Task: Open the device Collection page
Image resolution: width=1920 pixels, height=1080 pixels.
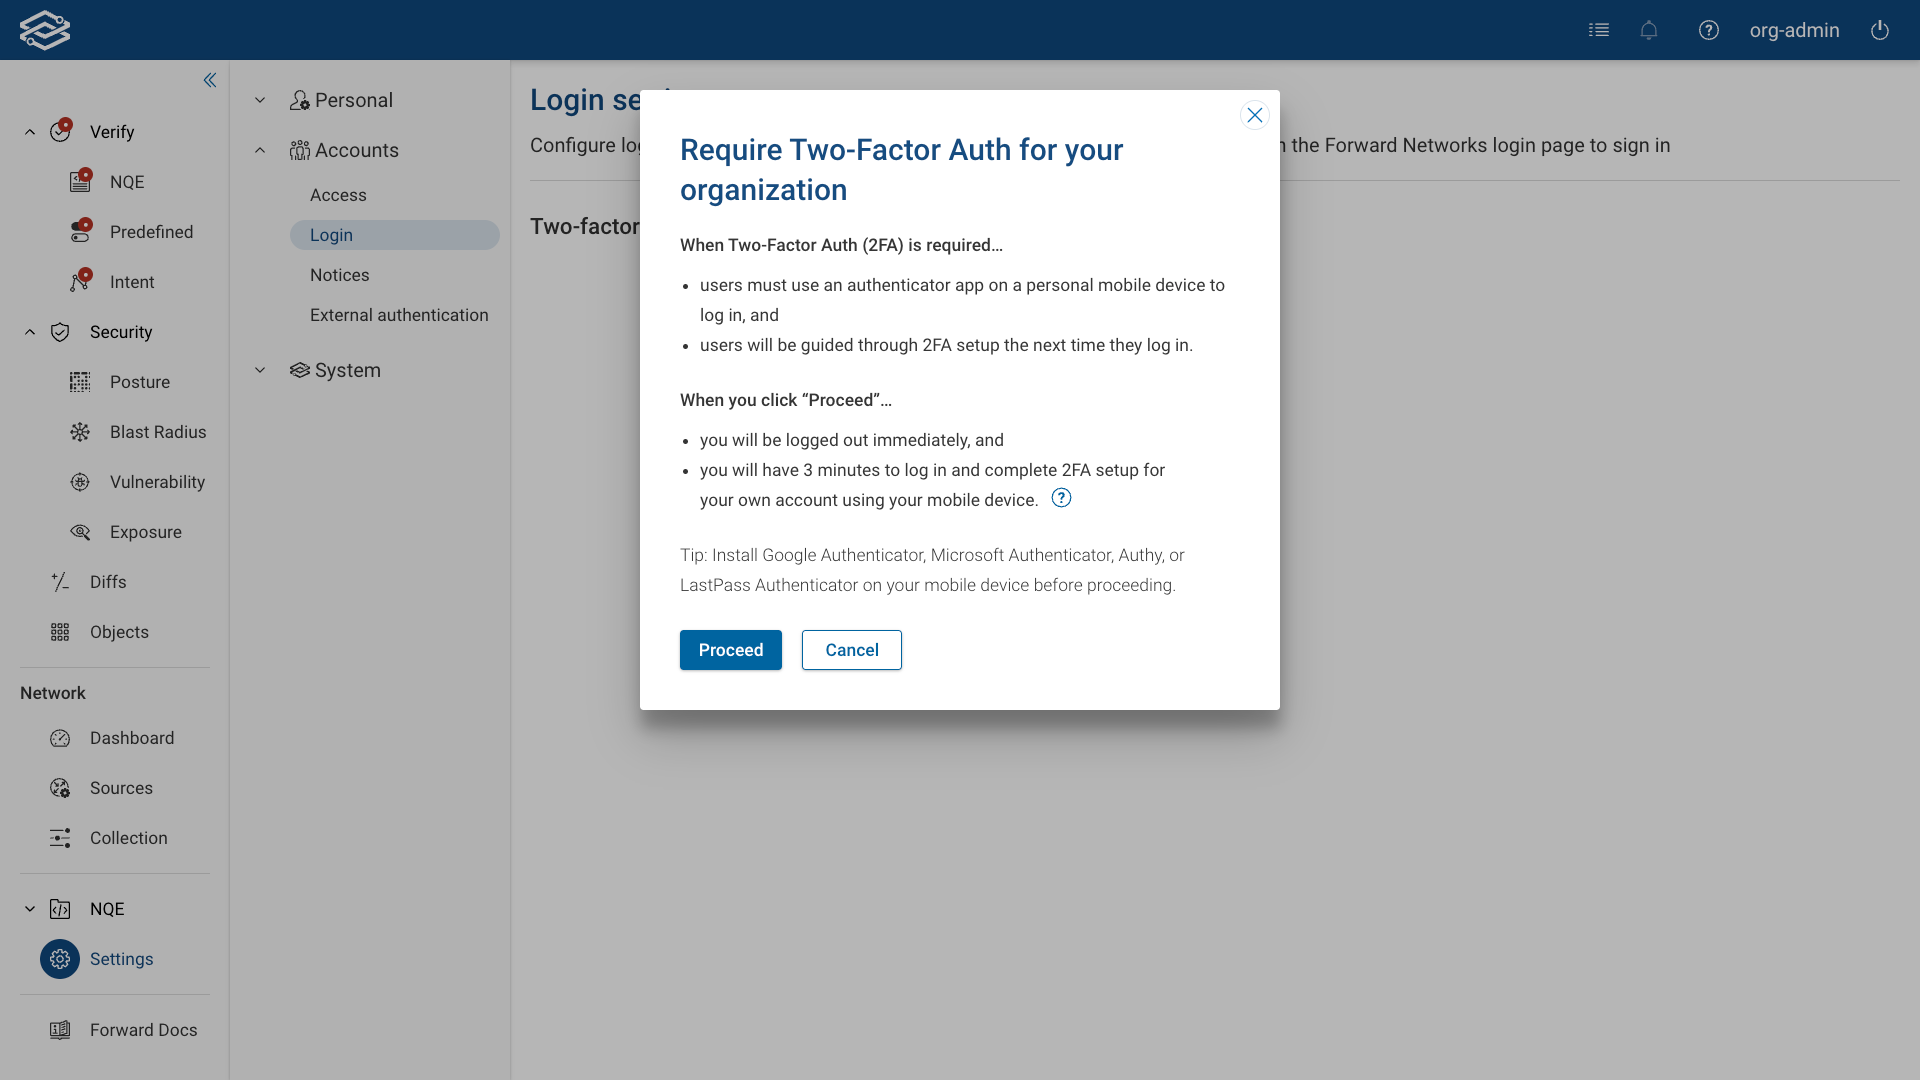Action: [x=128, y=837]
